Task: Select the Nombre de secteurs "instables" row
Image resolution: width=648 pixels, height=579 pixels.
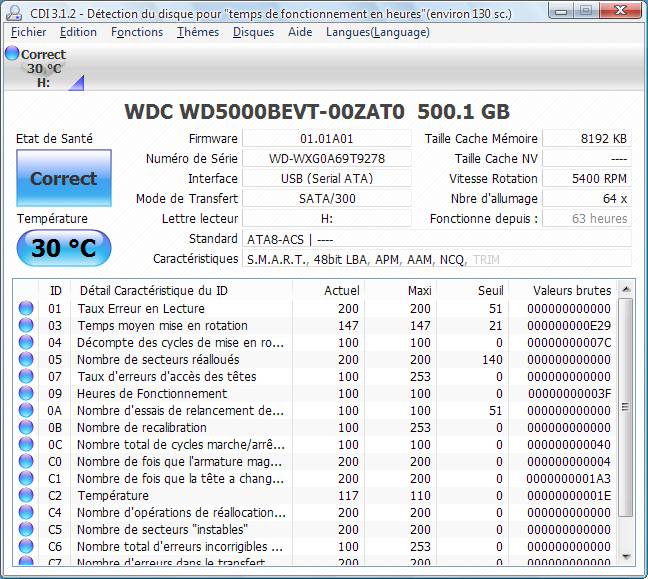Action: click(x=315, y=529)
